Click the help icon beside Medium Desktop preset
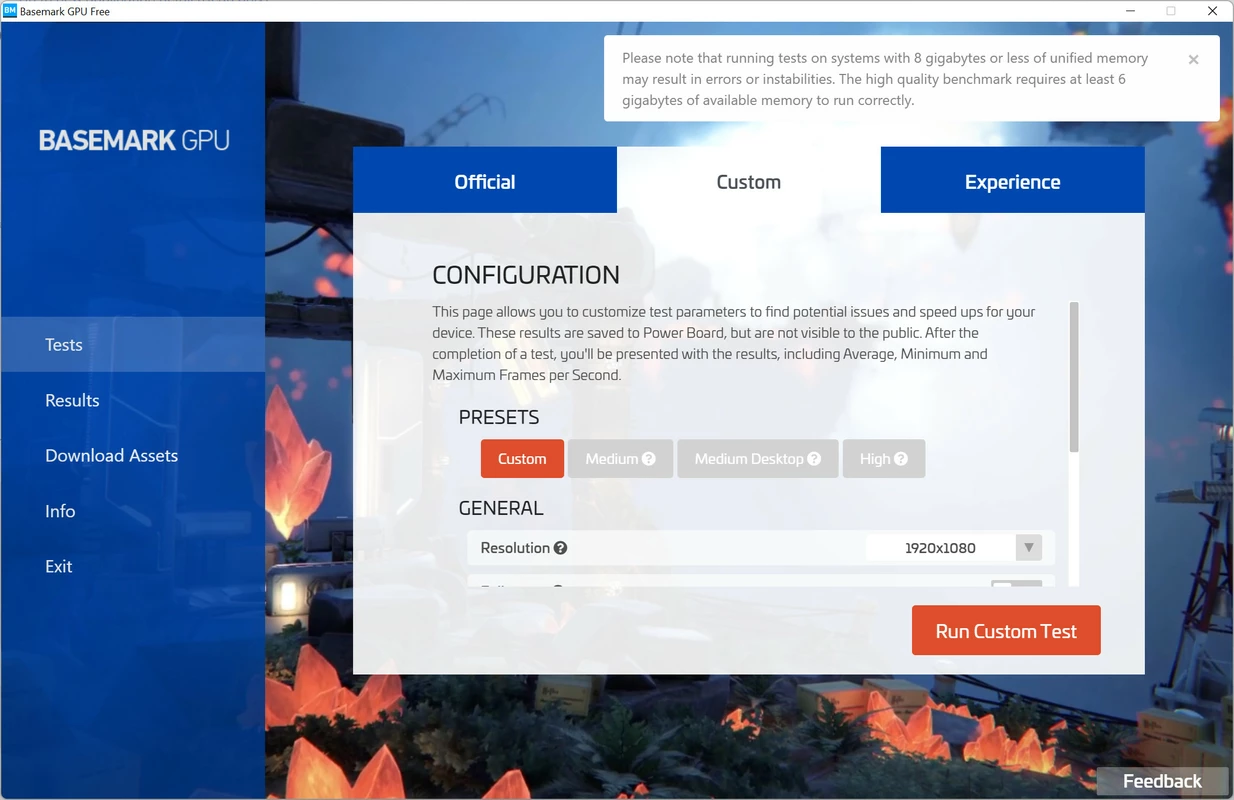Viewport: 1234px width, 800px height. tap(814, 459)
